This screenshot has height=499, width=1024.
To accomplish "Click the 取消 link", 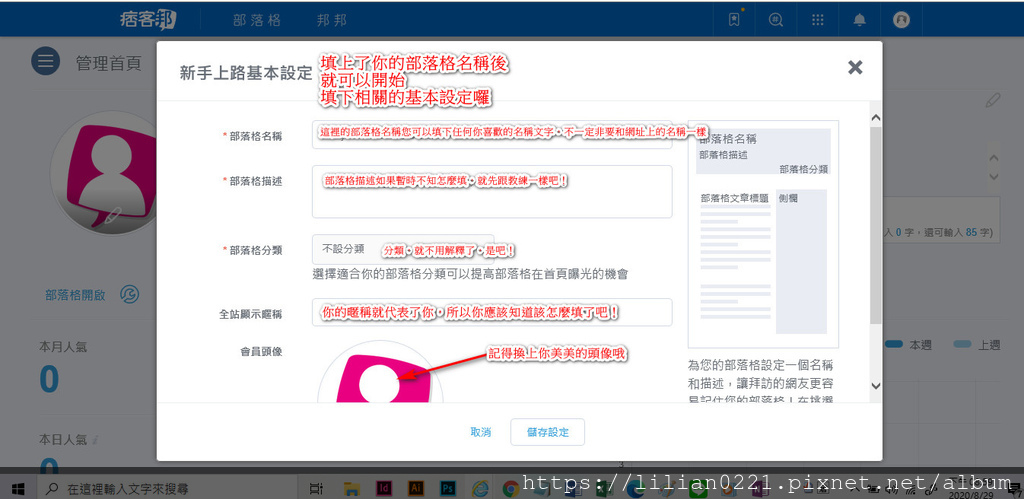I will point(481,432).
